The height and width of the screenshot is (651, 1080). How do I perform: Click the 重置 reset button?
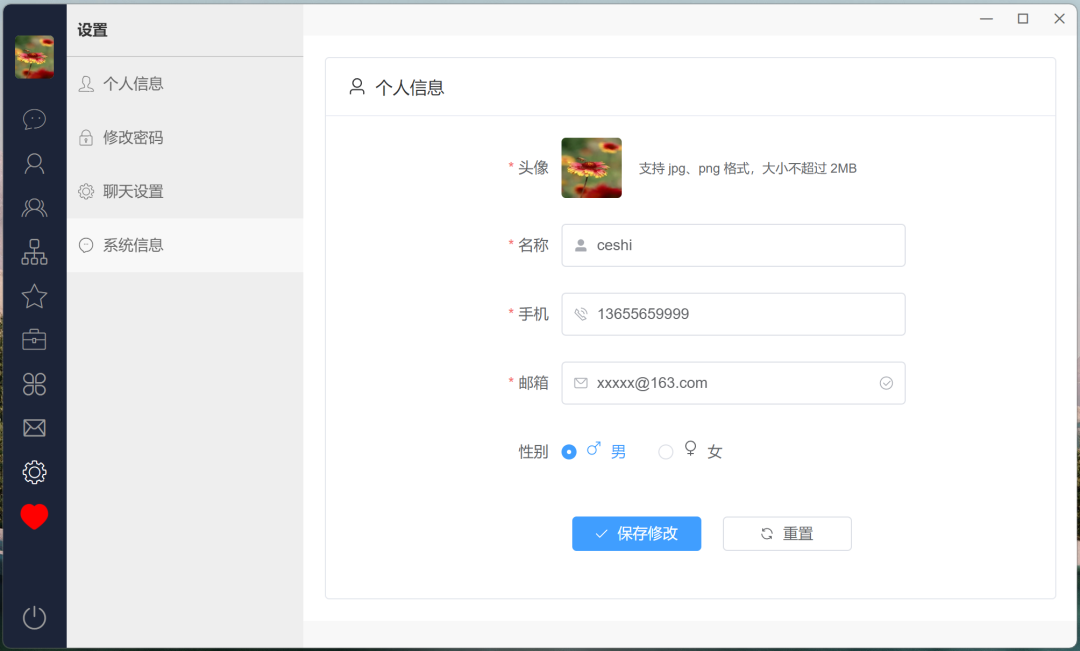(787, 534)
